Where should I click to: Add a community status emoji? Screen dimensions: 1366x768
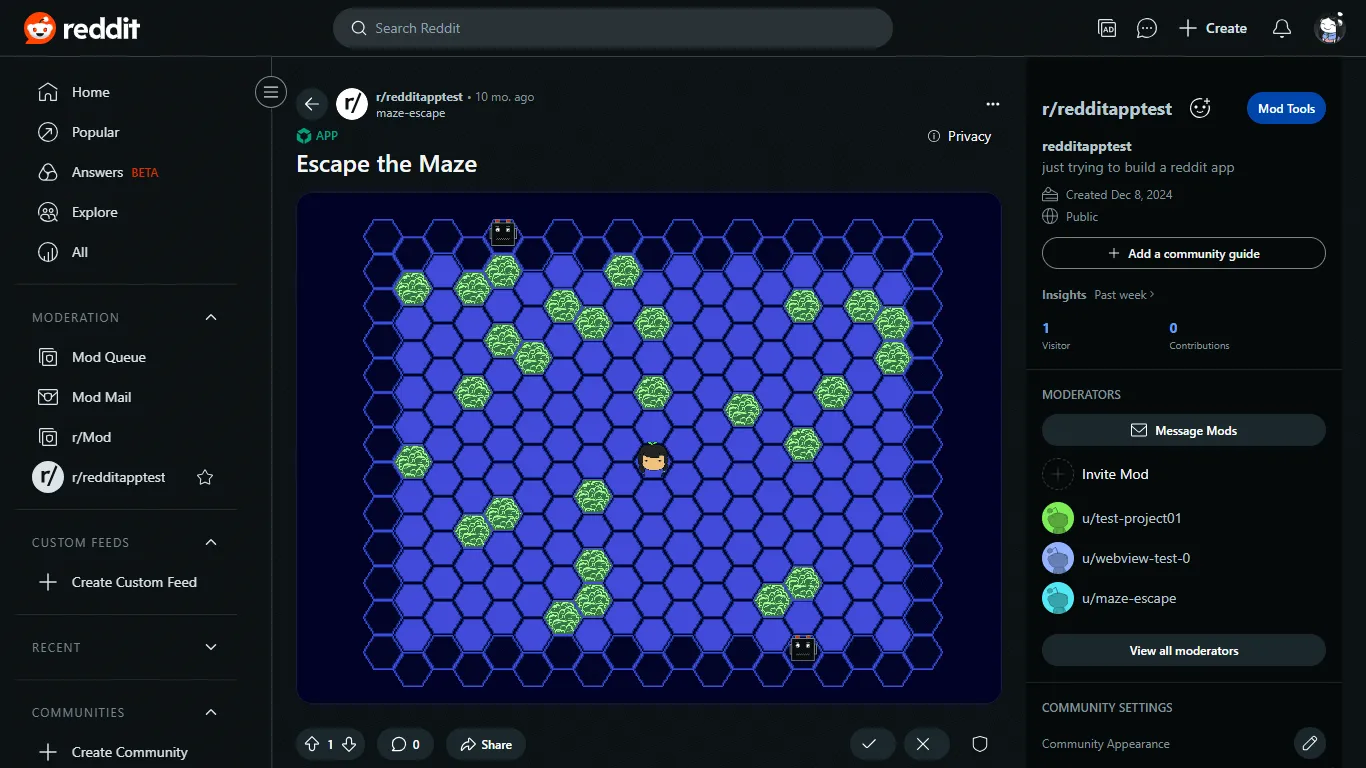pos(1199,108)
